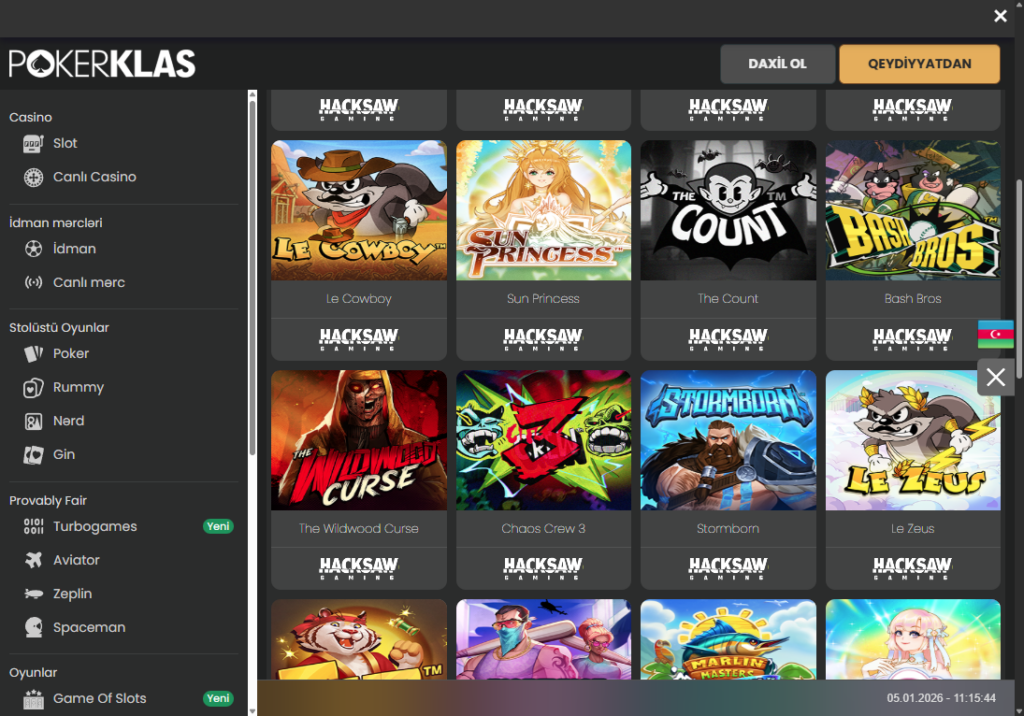Open The Wildwood Curse game thumbnail
Screen dimensions: 1024x716
pyautogui.click(x=359, y=440)
